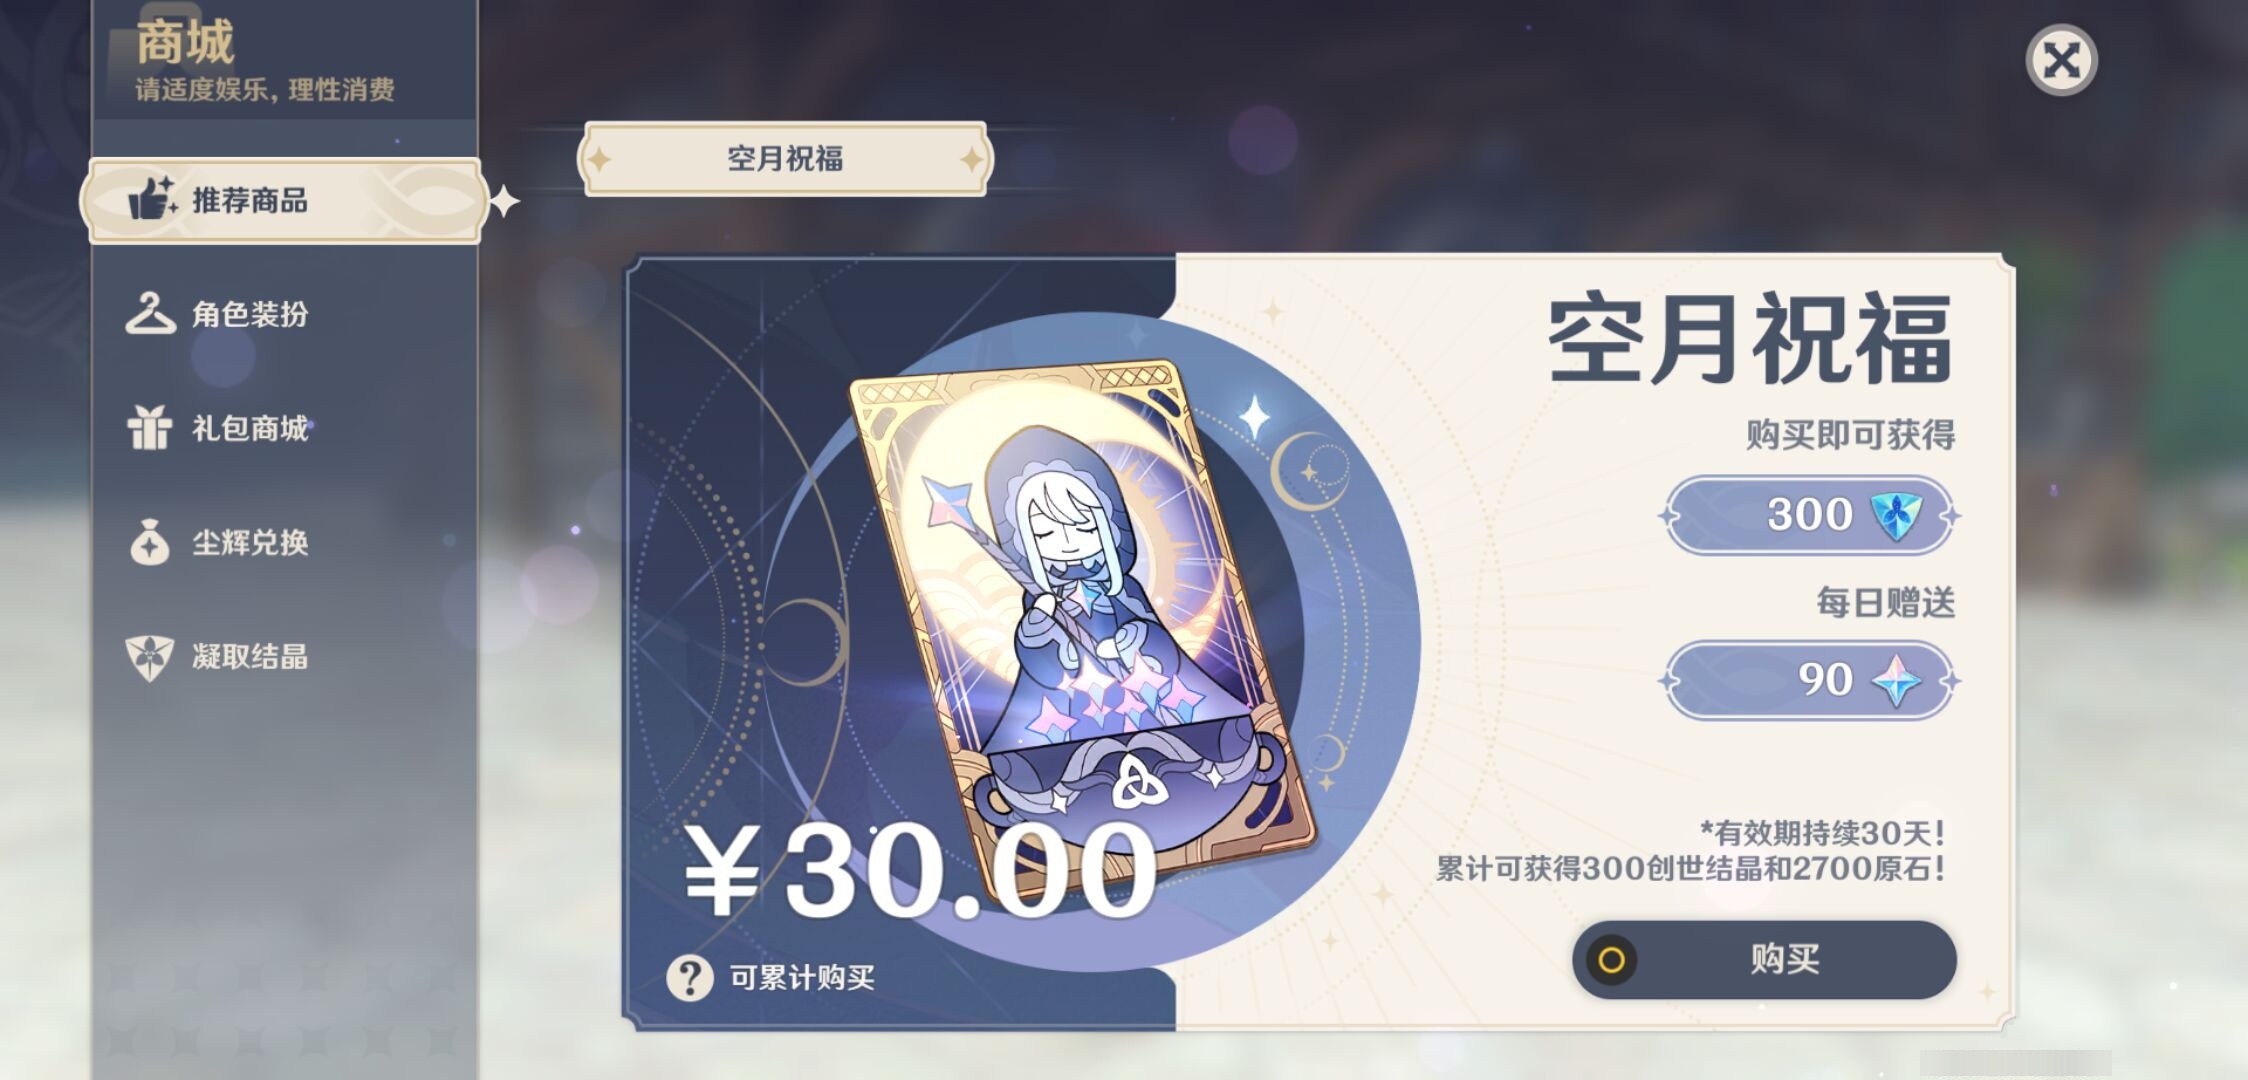The height and width of the screenshot is (1080, 2248).
Task: Click the 90 daily primogems reward pill
Action: coord(1809,681)
